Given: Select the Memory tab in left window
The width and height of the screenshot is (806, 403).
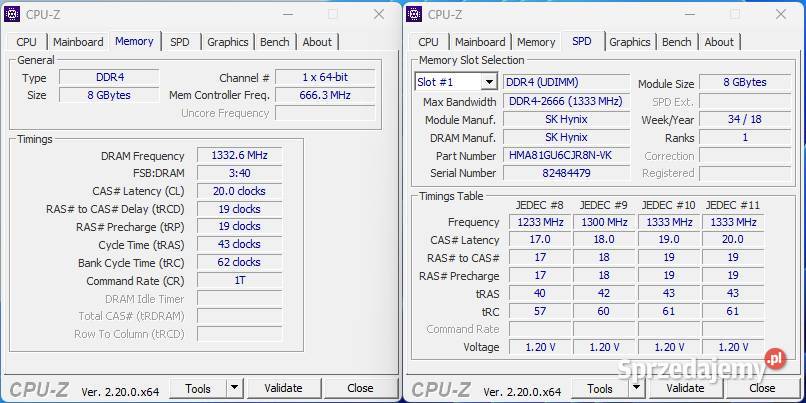Looking at the screenshot, I should pos(134,41).
